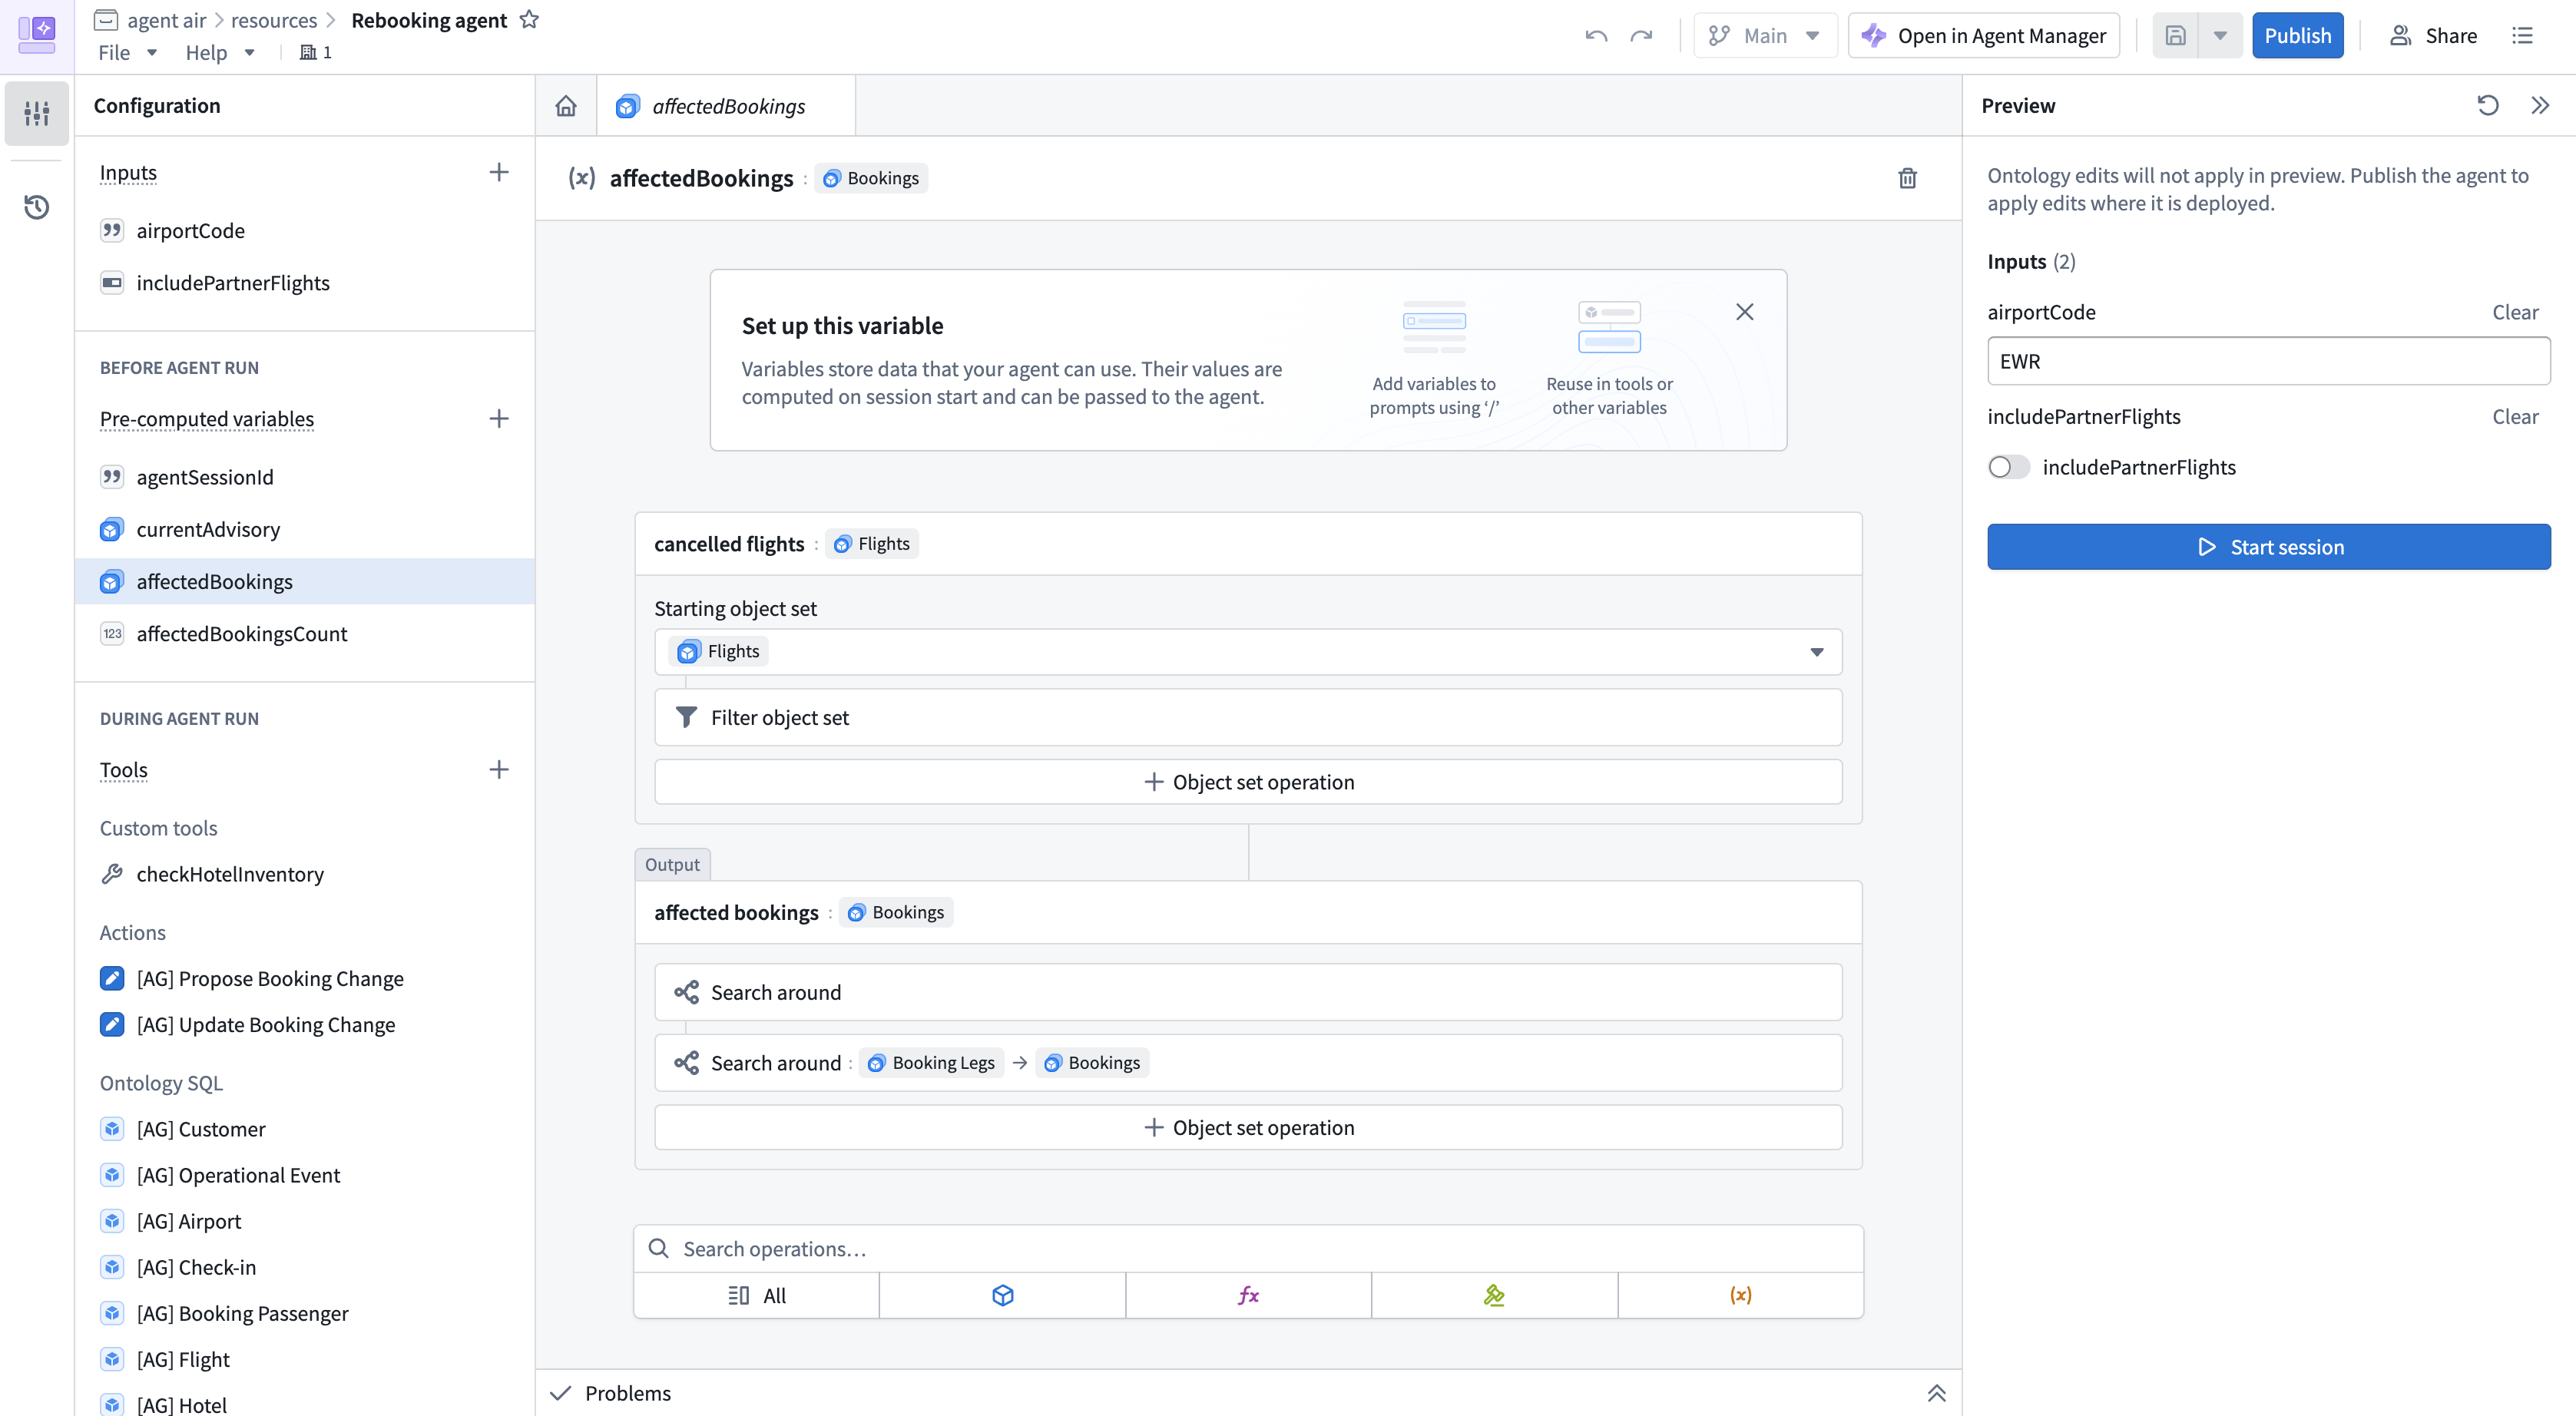Open the list menu icon beside Share
Screen dimensions: 2576x1416
coord(2522,36)
